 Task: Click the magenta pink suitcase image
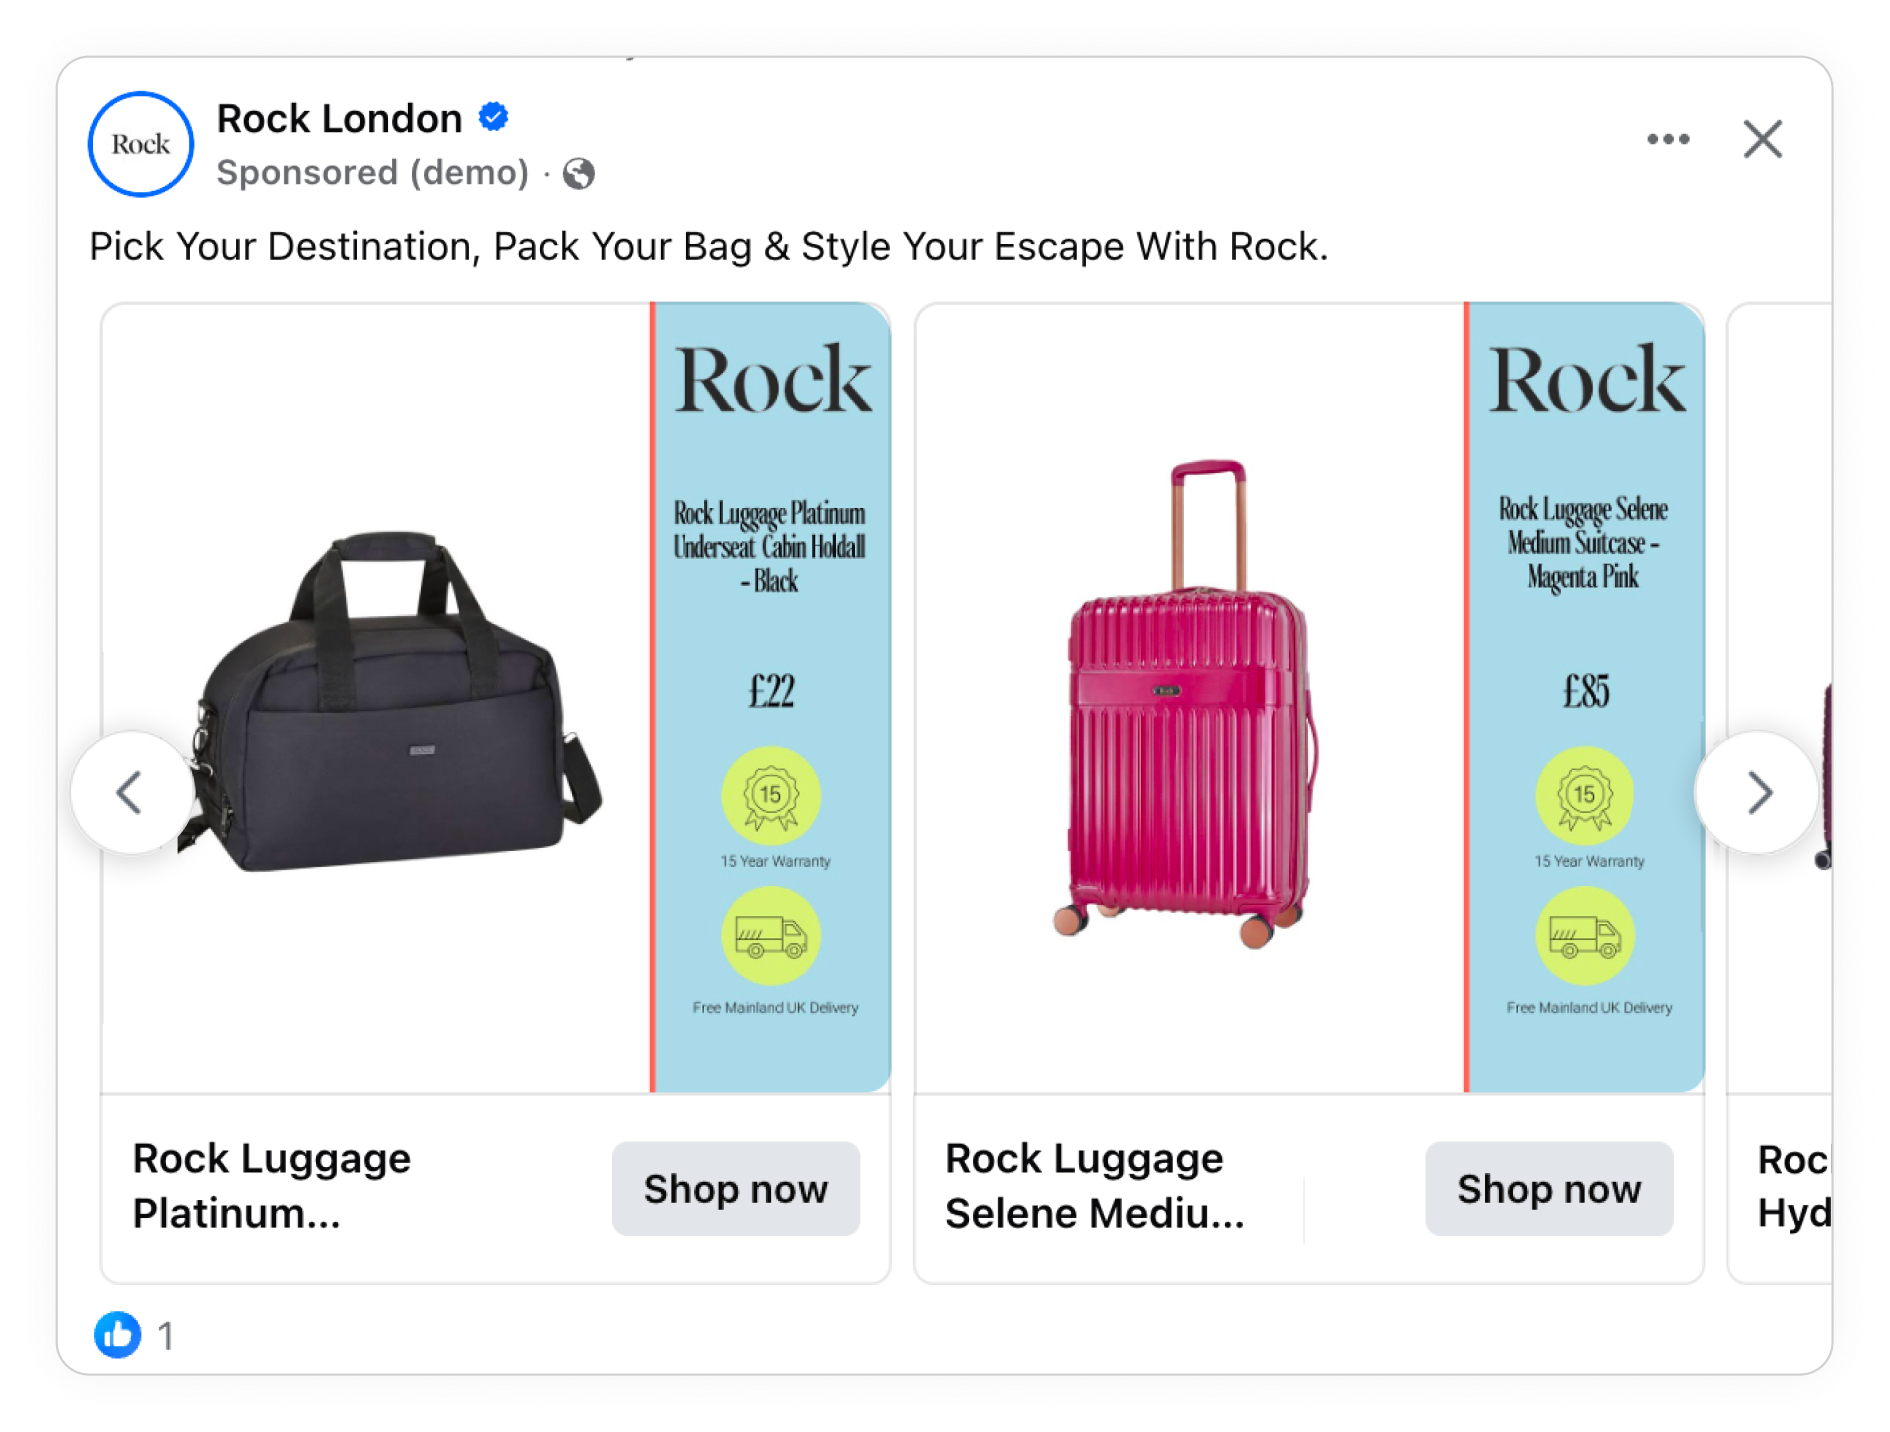coord(1187,700)
